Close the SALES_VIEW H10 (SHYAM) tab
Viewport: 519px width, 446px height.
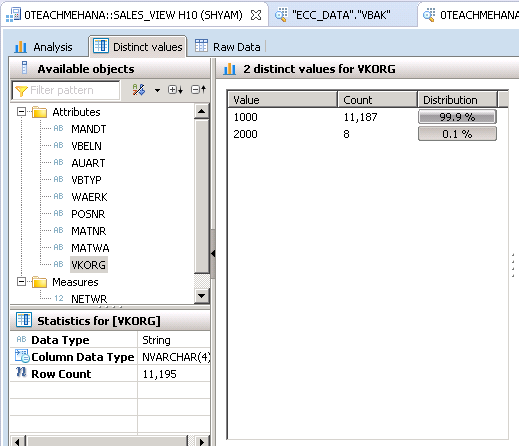coord(256,15)
